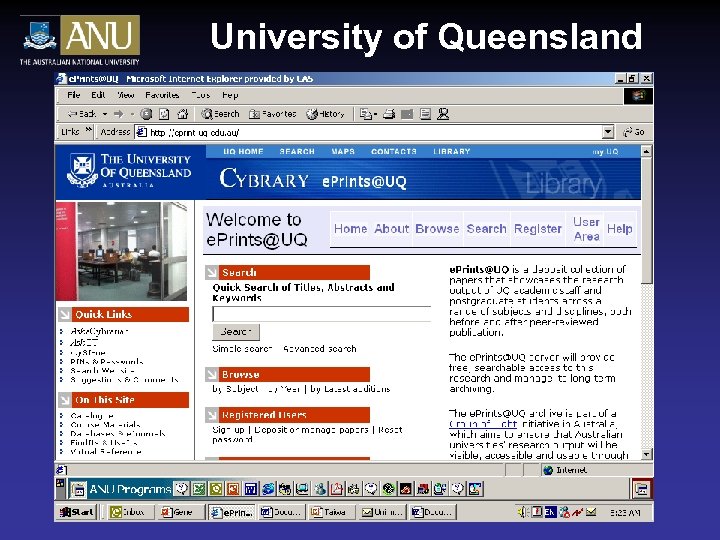
Task: Click the LIBRARY link in the top banner
Action: (x=451, y=151)
